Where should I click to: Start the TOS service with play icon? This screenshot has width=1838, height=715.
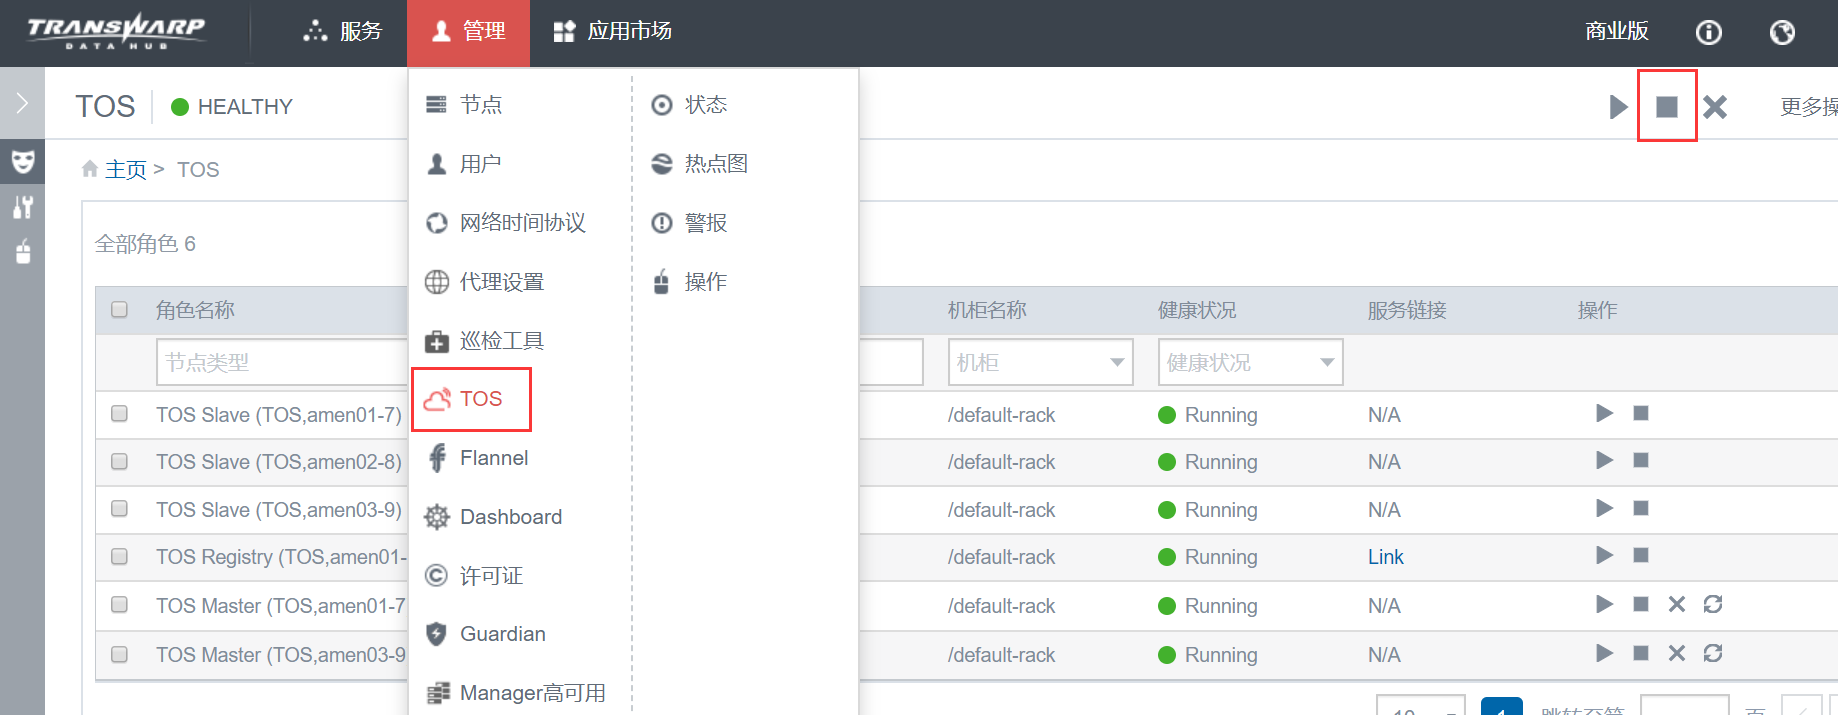1618,106
